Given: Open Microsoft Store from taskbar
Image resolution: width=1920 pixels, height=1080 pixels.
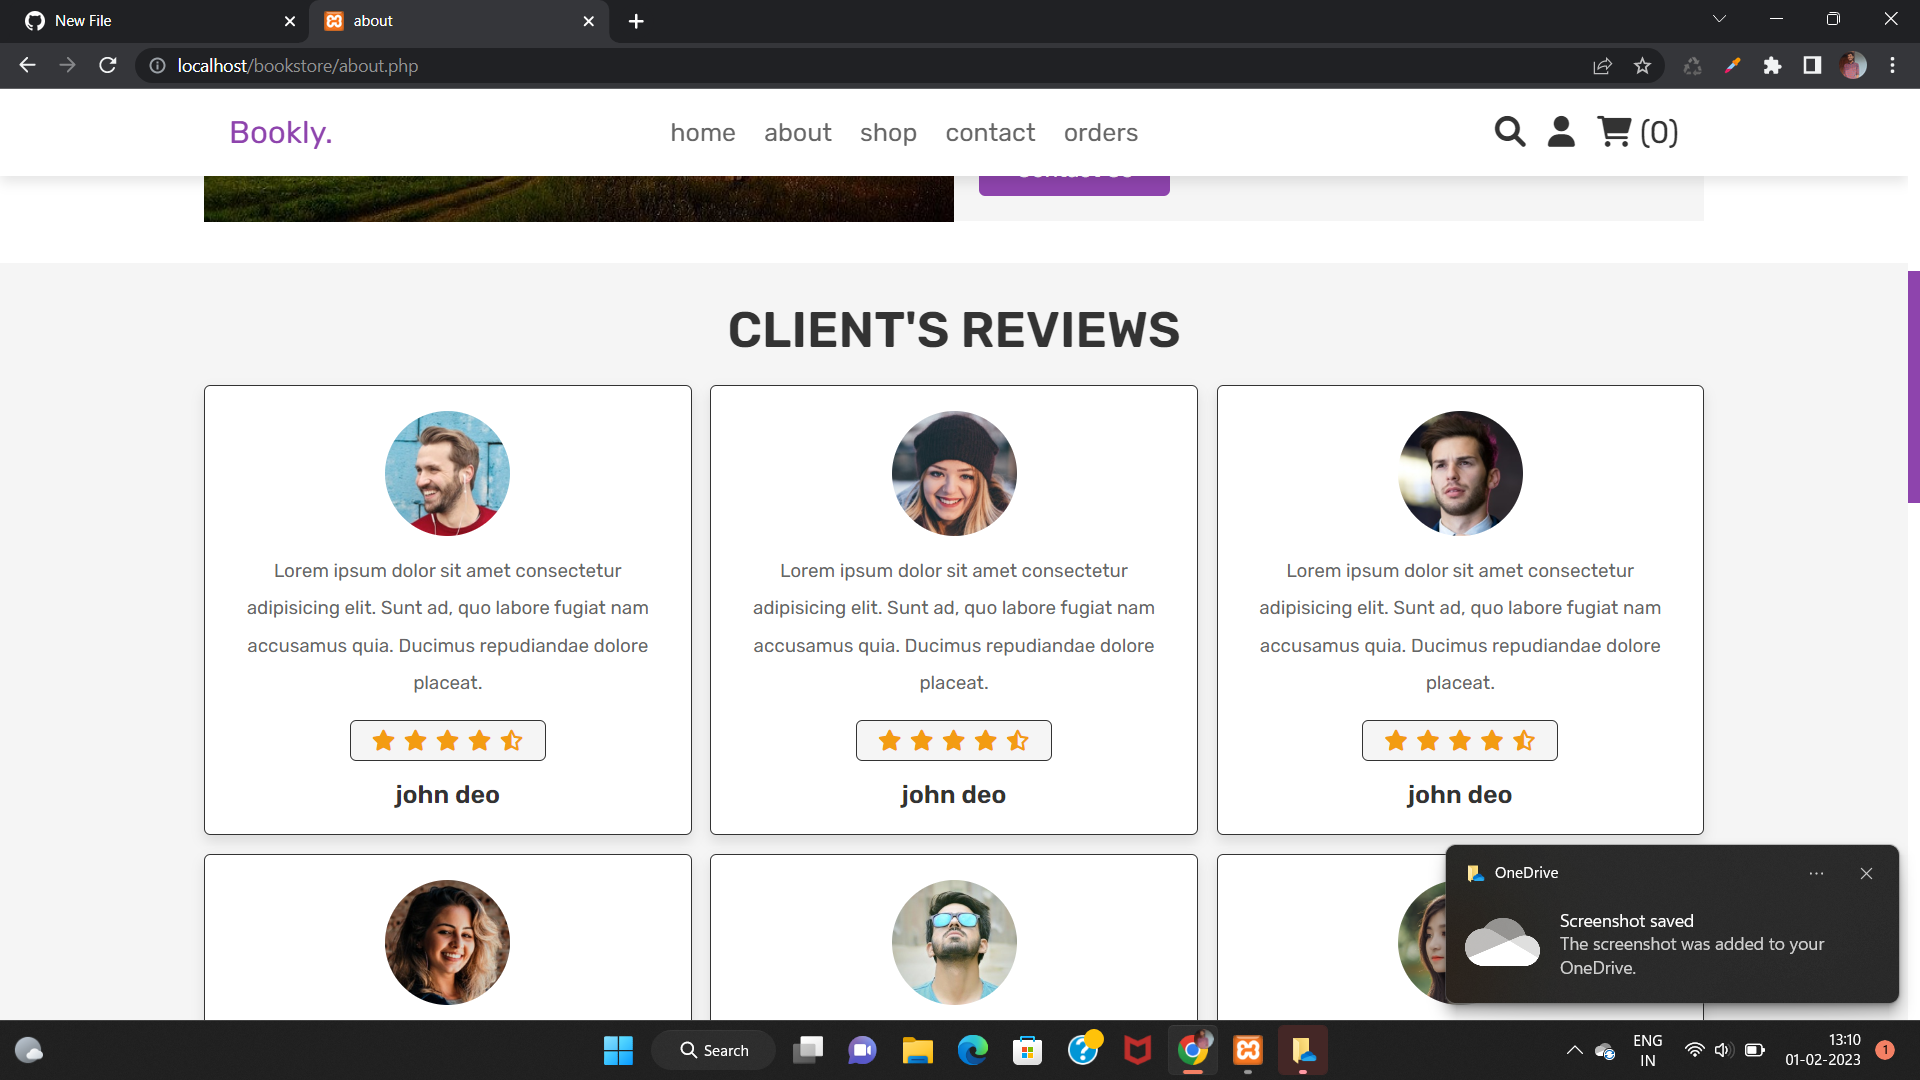Looking at the screenshot, I should pos(1027,1050).
